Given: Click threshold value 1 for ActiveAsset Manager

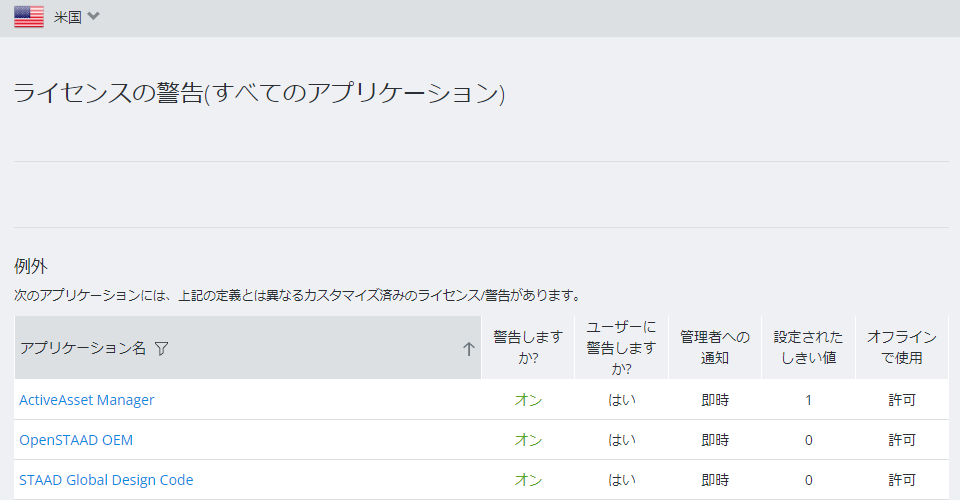Looking at the screenshot, I should click(808, 400).
